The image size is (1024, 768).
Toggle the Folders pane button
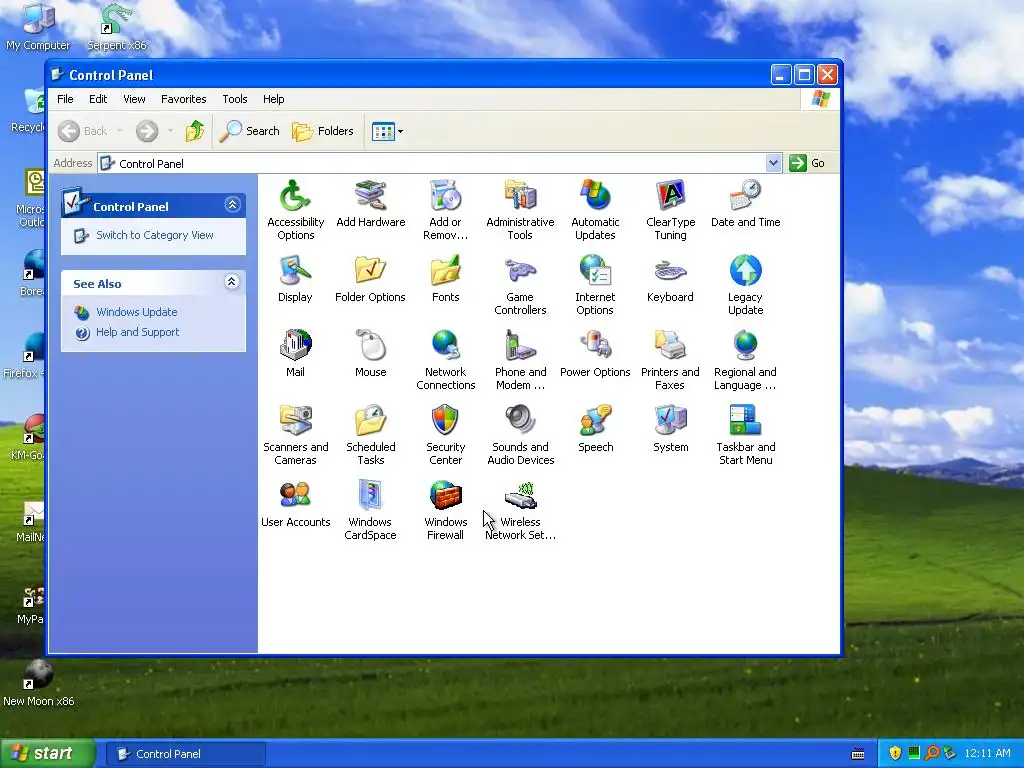(323, 131)
